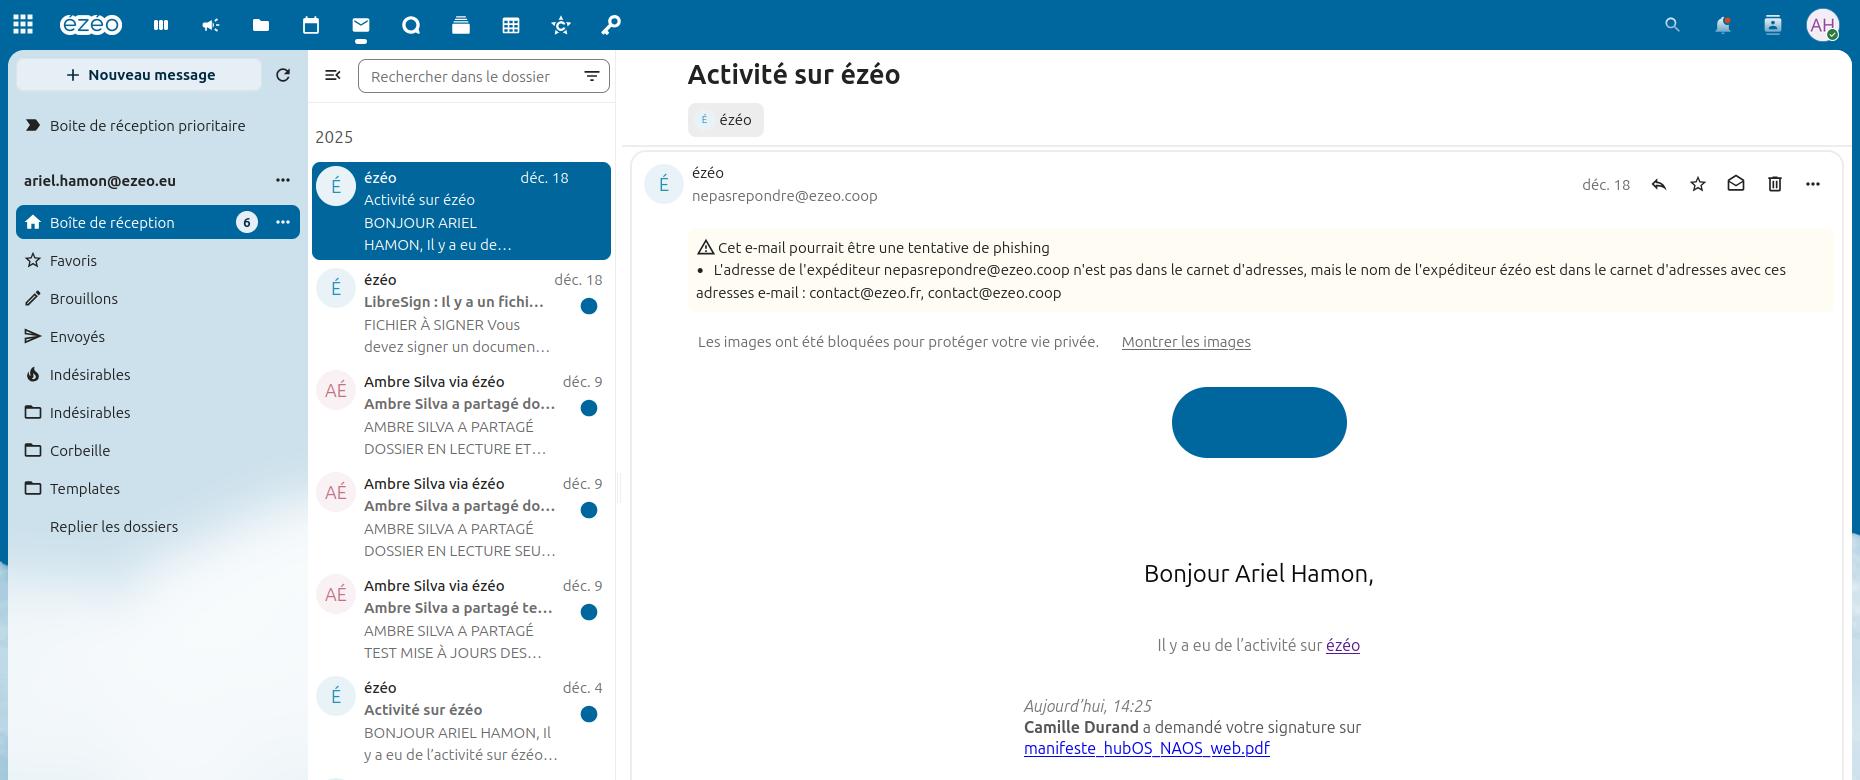Open search filter options icon
The width and height of the screenshot is (1860, 780).
click(592, 76)
